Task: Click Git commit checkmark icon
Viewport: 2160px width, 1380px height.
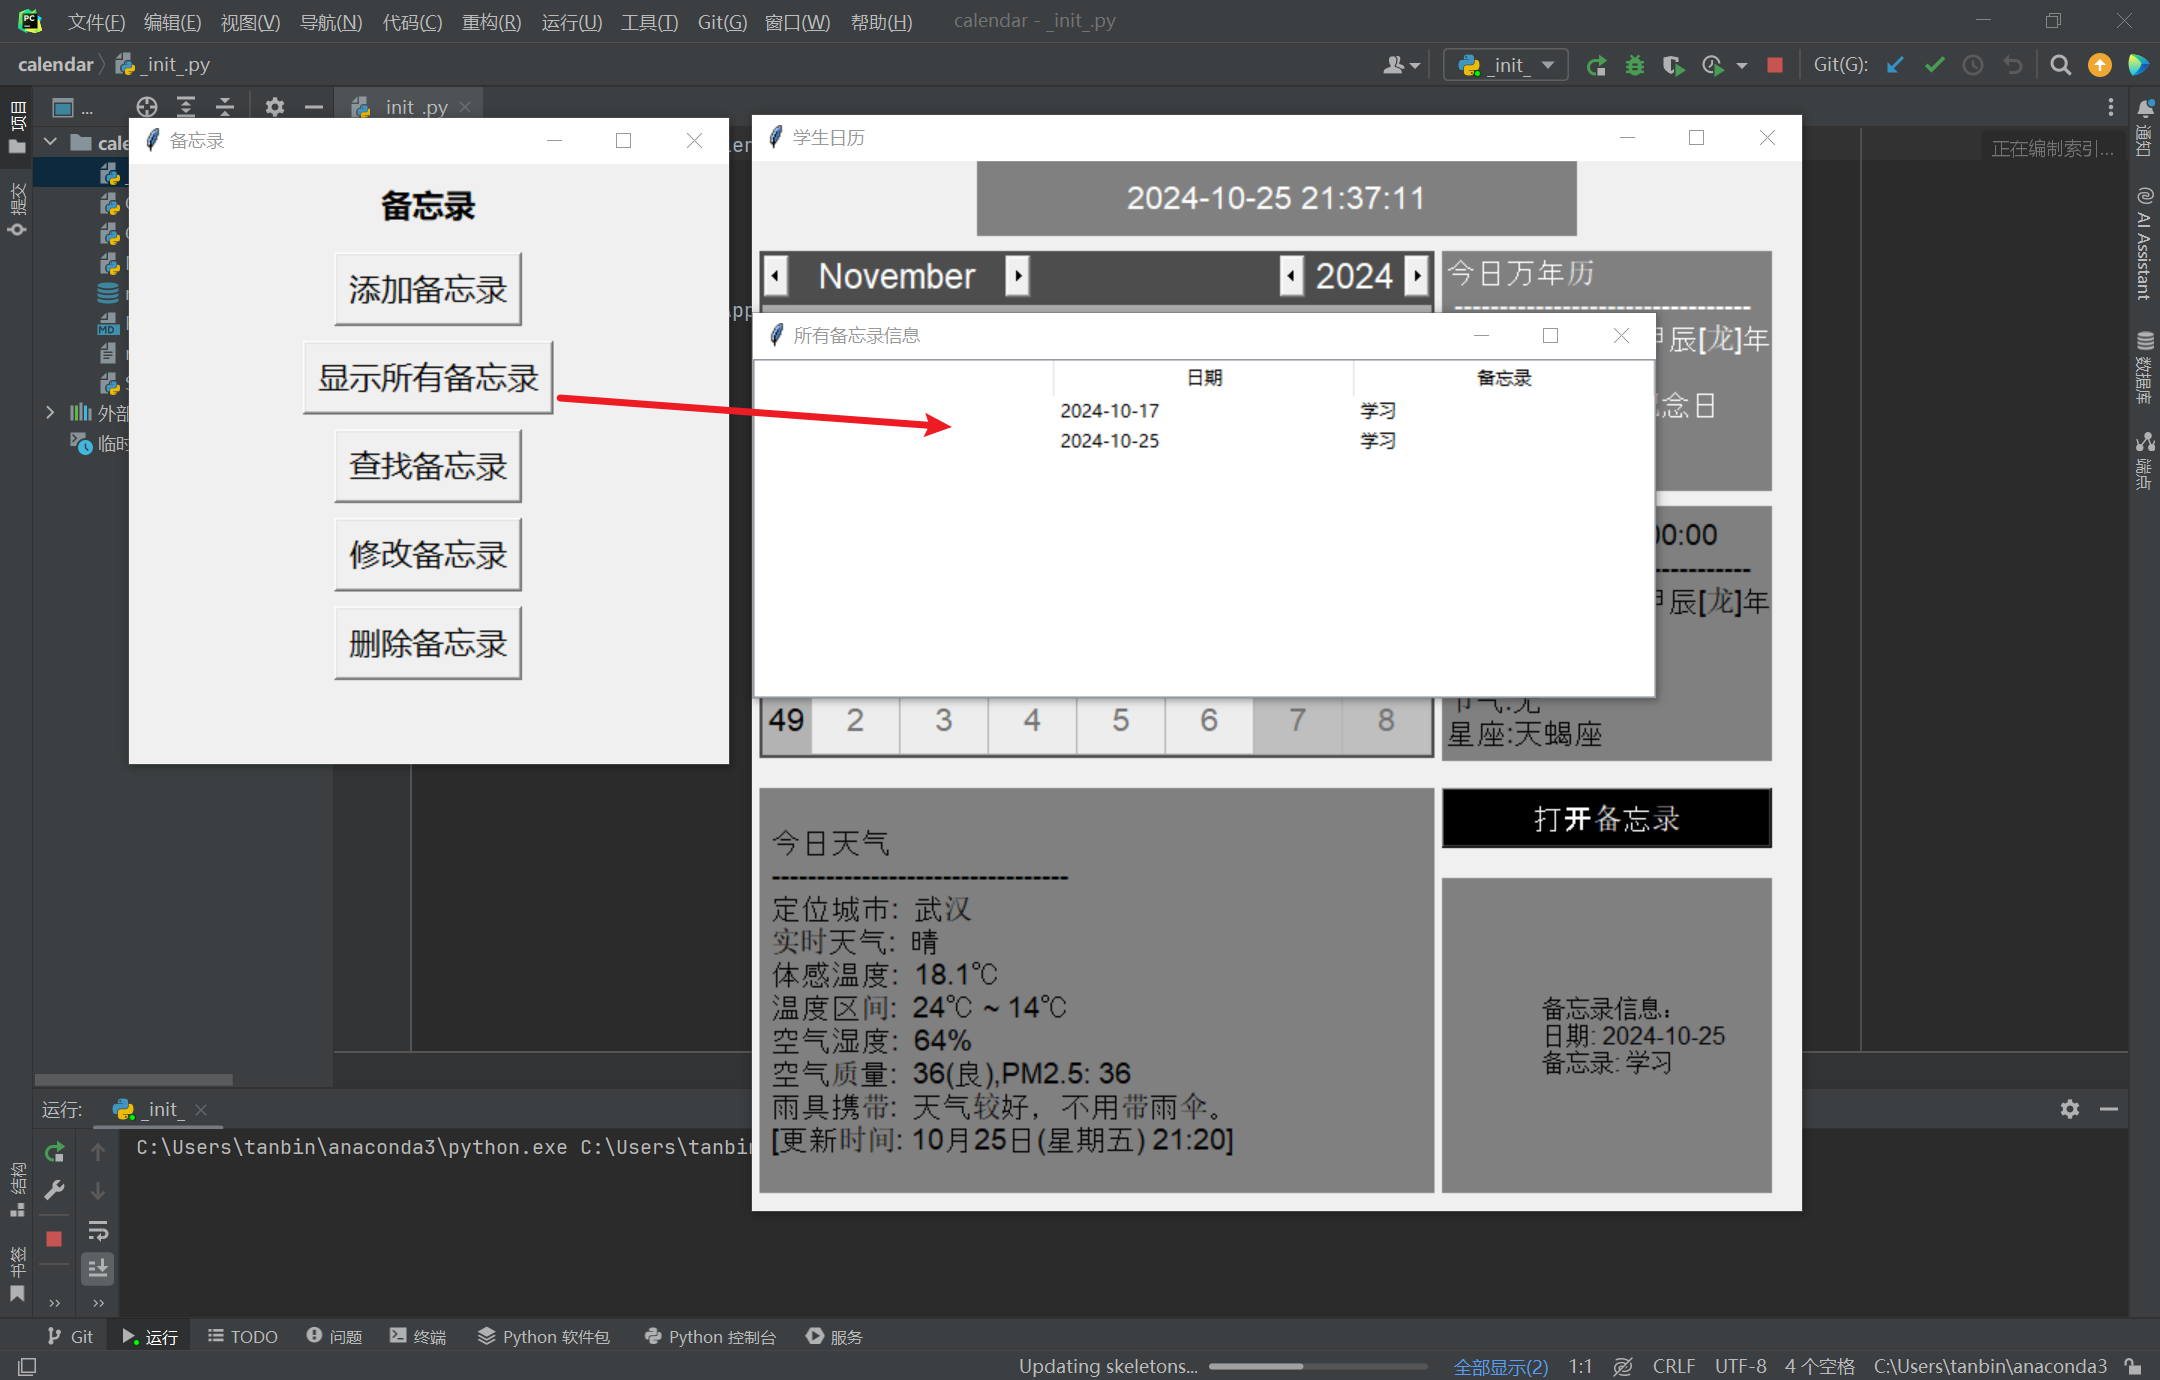Action: (x=1934, y=66)
